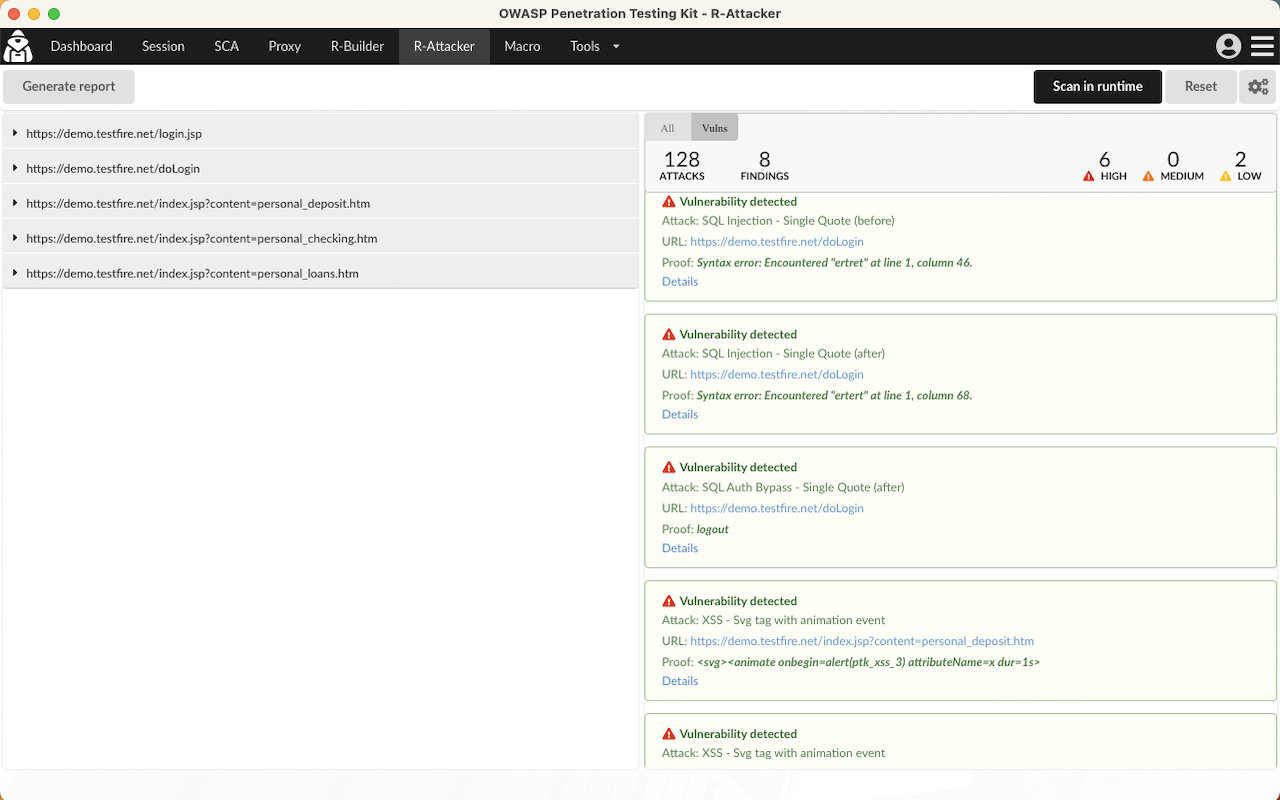Expand the login.jsp tree item
1280x800 pixels.
click(x=14, y=132)
